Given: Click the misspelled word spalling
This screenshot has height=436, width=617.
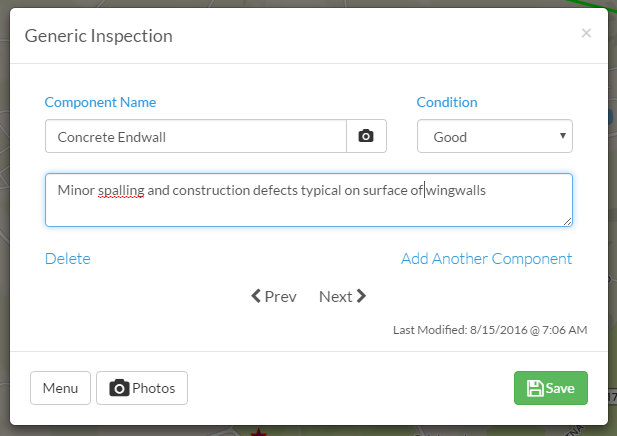Looking at the screenshot, I should pyautogui.click(x=121, y=191).
